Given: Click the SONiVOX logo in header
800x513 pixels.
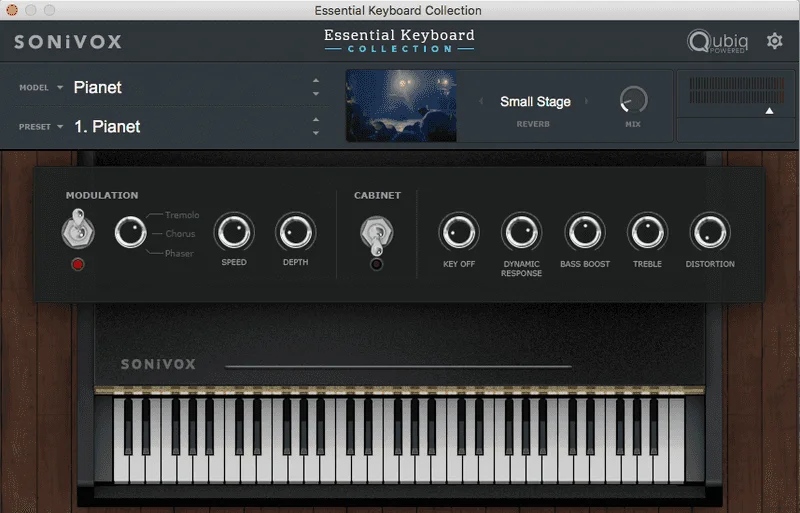Looking at the screenshot, I should pyautogui.click(x=68, y=42).
